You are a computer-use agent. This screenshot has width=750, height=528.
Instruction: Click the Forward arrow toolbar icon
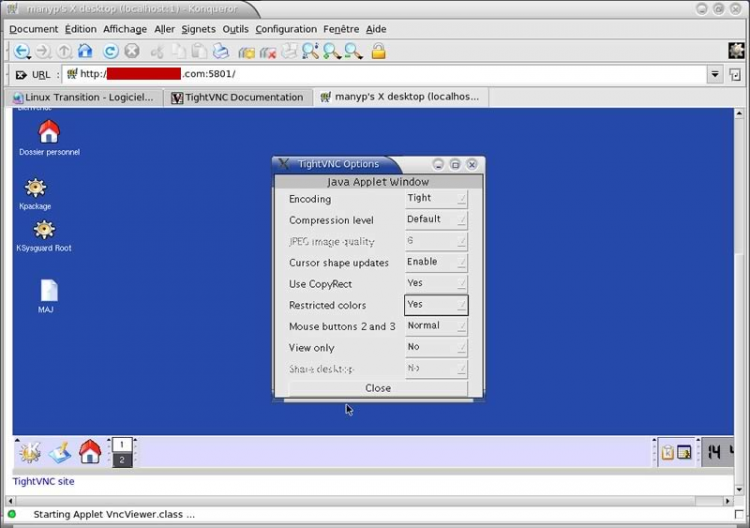coord(44,51)
